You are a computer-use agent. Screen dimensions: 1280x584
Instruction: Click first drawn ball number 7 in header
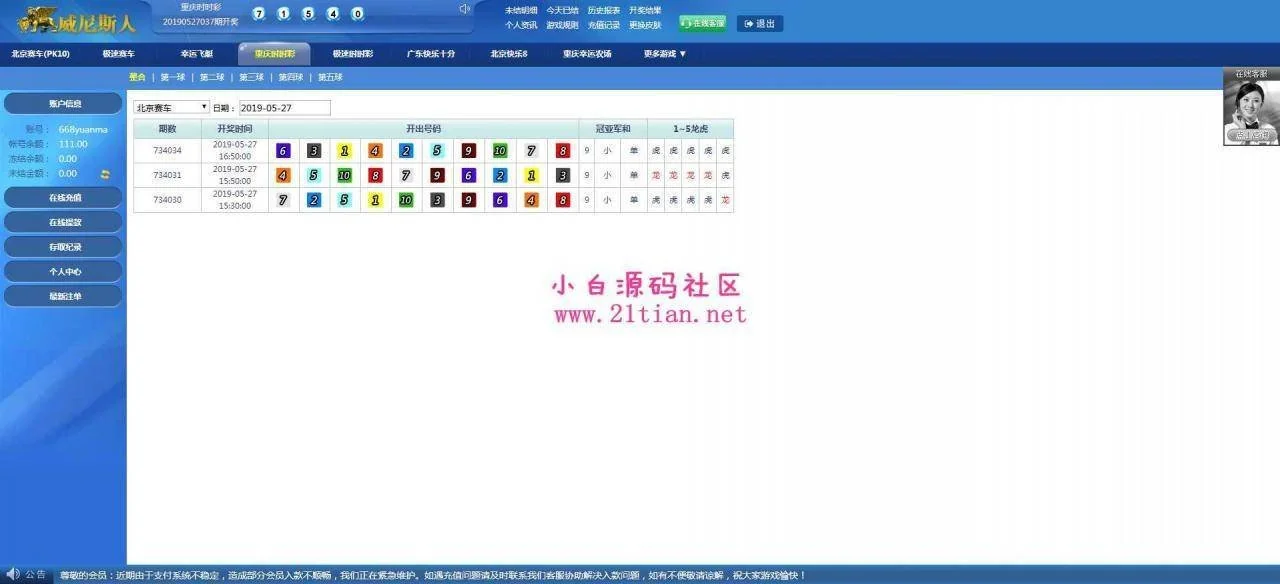pyautogui.click(x=259, y=14)
